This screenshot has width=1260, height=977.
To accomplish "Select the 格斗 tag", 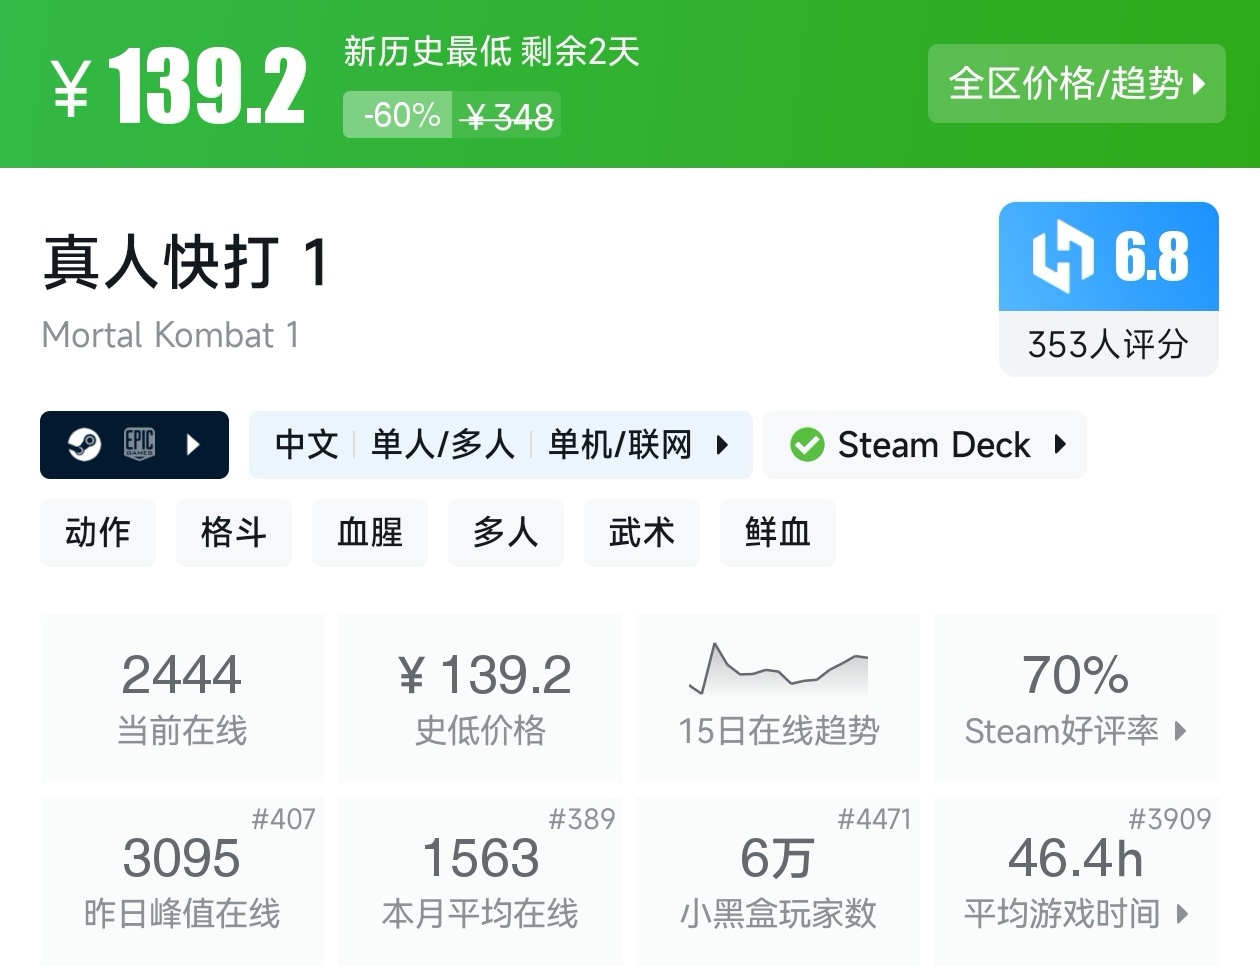I will click(x=234, y=532).
